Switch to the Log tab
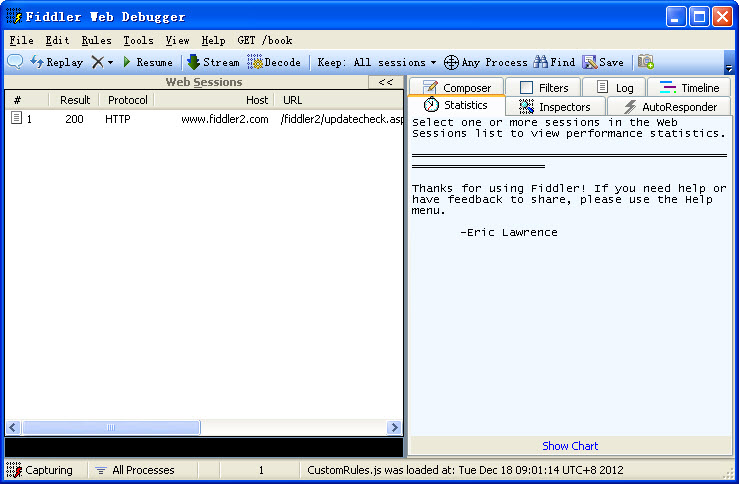The image size is (739, 484). (615, 88)
